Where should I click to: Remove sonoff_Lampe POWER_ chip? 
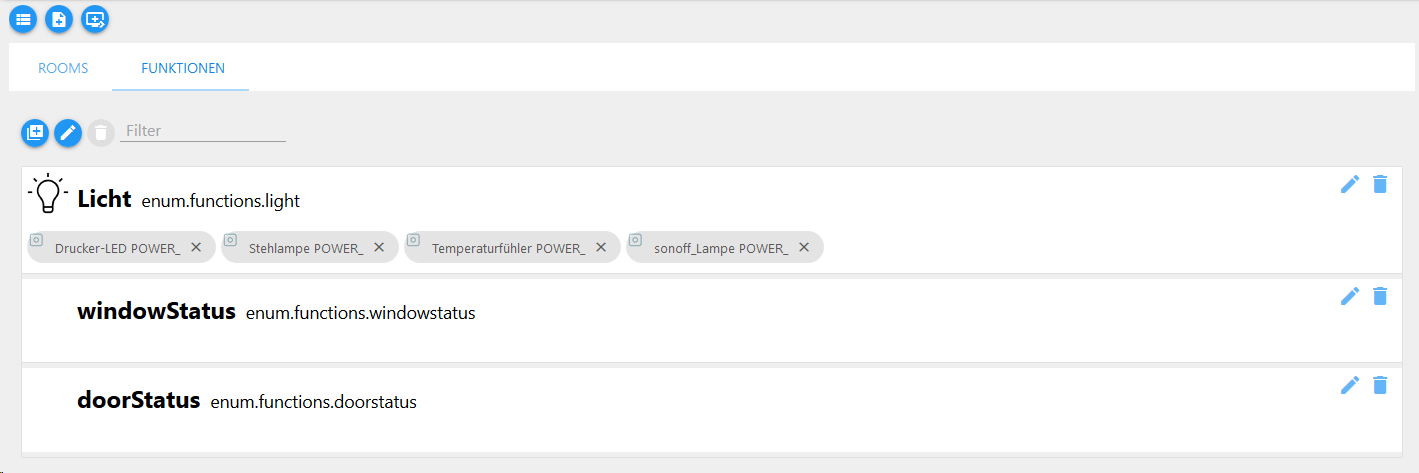coord(804,247)
